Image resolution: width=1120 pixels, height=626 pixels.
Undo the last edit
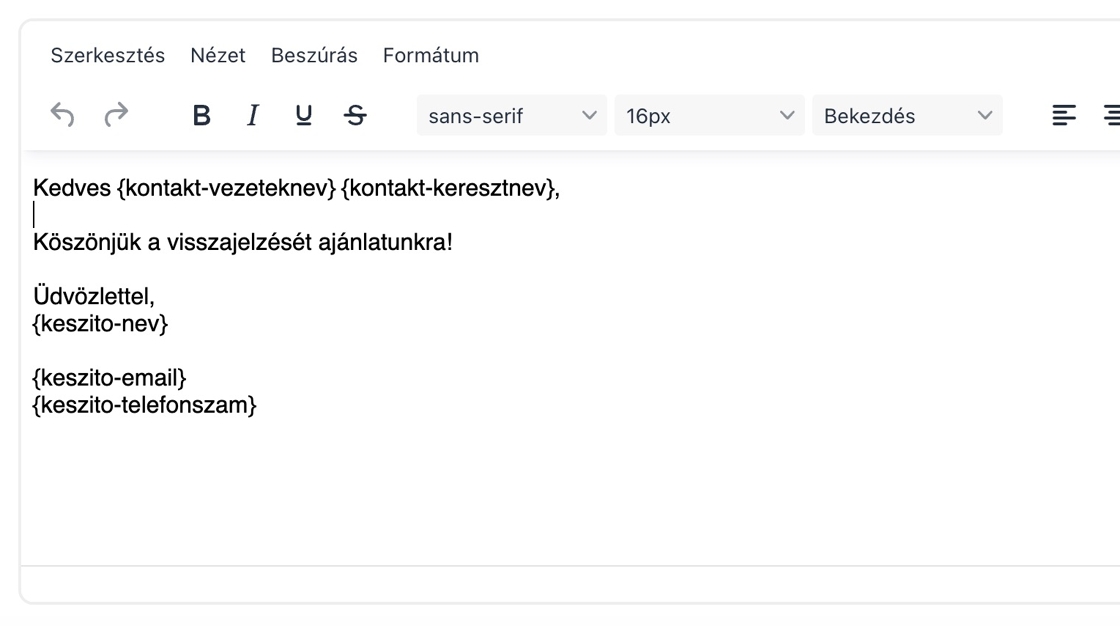point(63,116)
